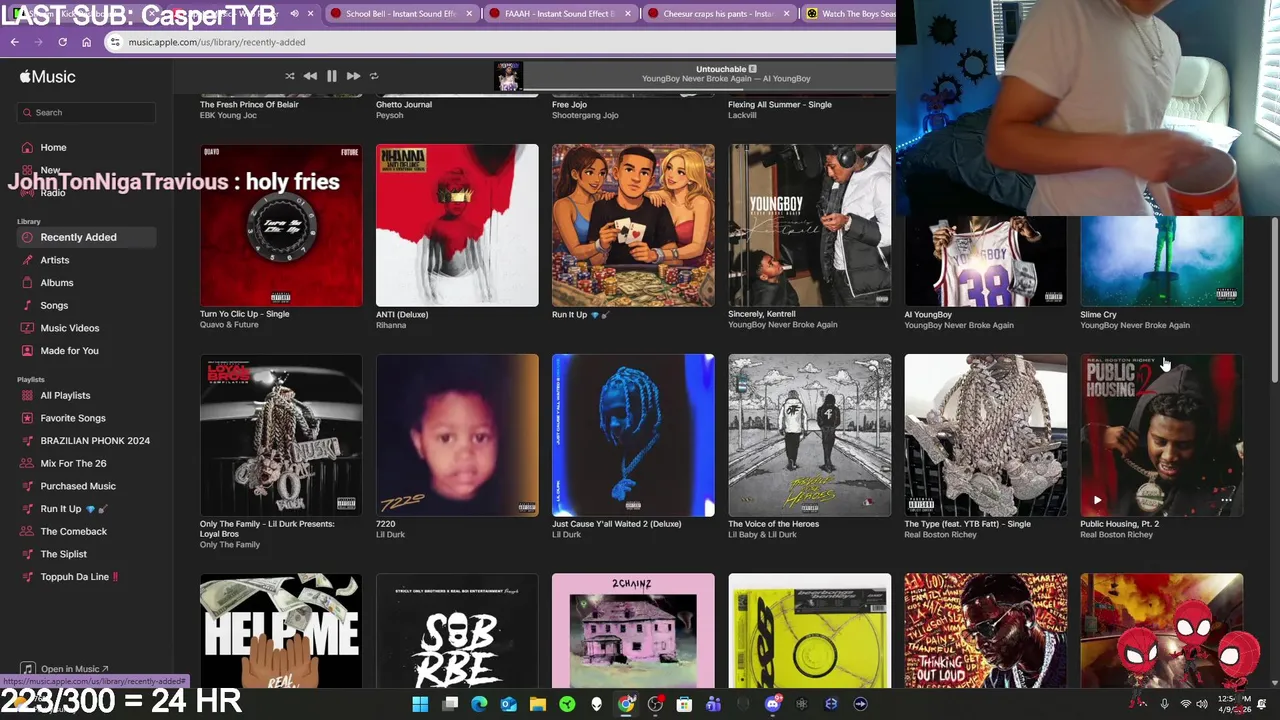Open Discord from the taskbar

pyautogui.click(x=772, y=704)
